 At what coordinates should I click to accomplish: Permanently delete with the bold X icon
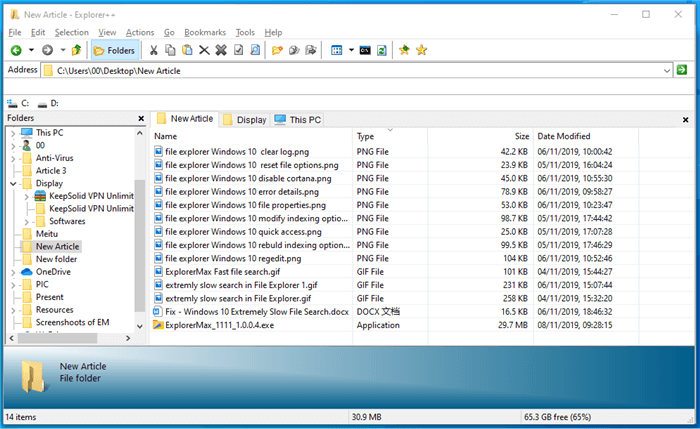coord(221,50)
